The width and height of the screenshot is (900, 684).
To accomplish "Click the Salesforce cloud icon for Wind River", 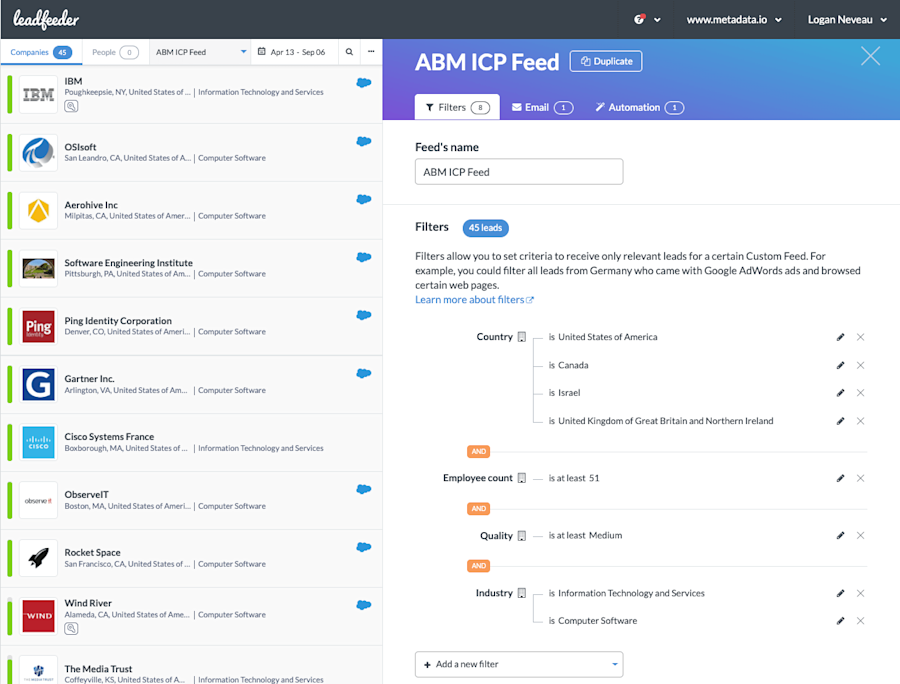I will click(x=363, y=605).
